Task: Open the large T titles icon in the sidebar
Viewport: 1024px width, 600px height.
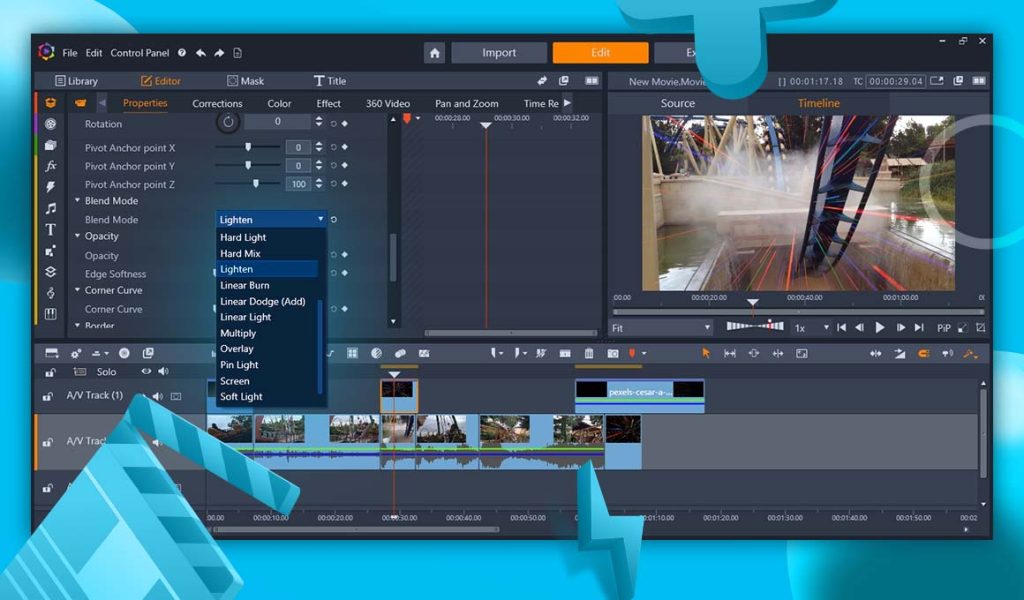Action: coord(50,230)
